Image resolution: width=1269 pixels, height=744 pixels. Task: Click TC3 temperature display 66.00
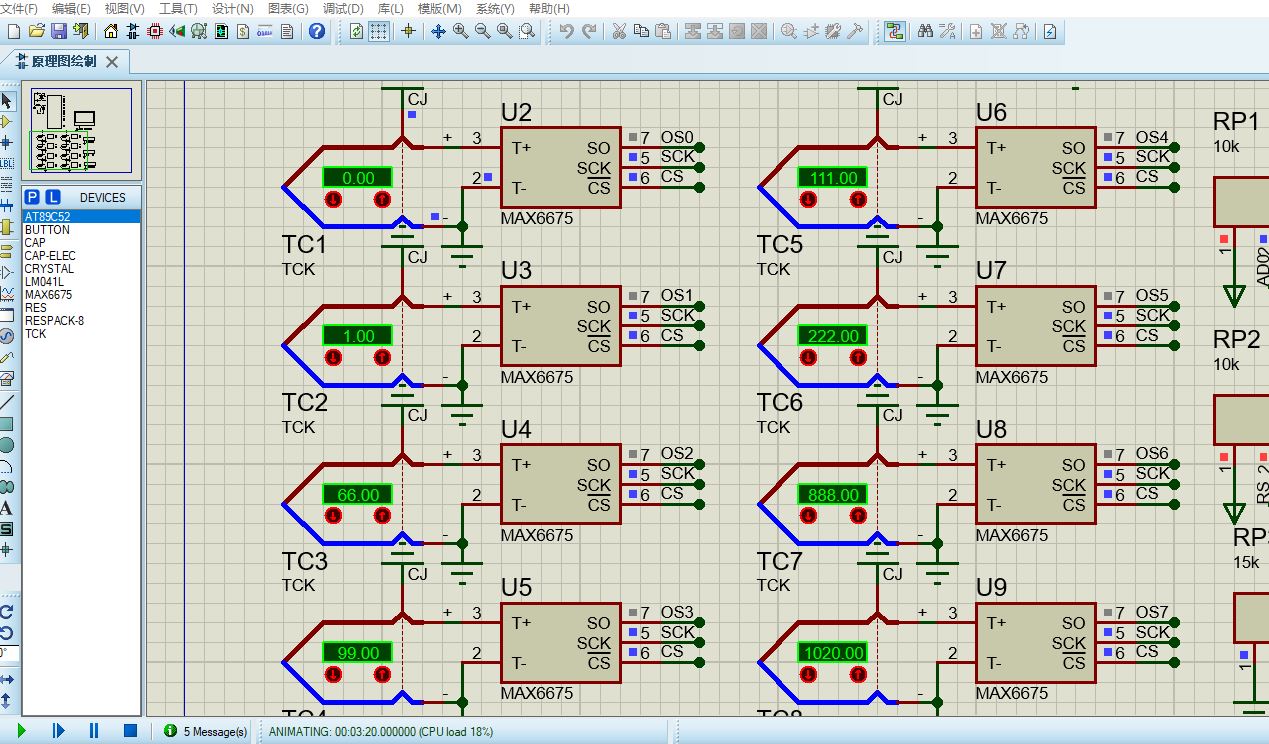tap(358, 494)
